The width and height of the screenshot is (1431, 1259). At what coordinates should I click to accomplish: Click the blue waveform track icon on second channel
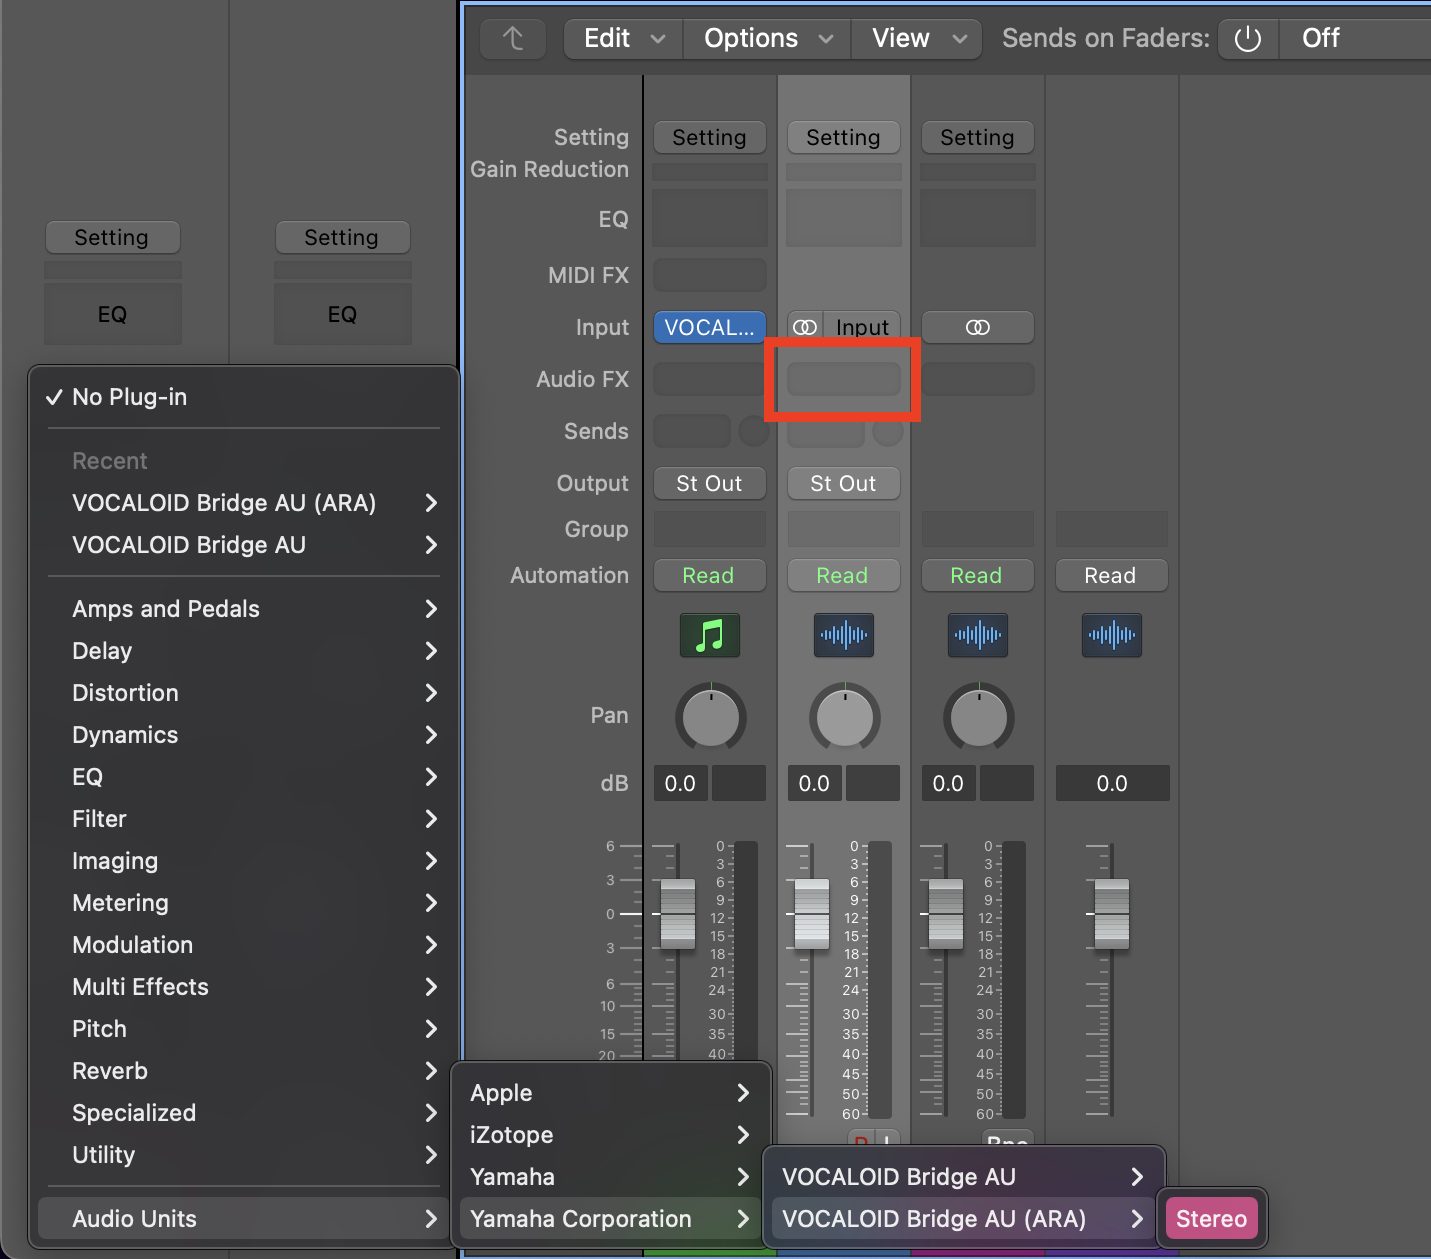click(x=843, y=635)
